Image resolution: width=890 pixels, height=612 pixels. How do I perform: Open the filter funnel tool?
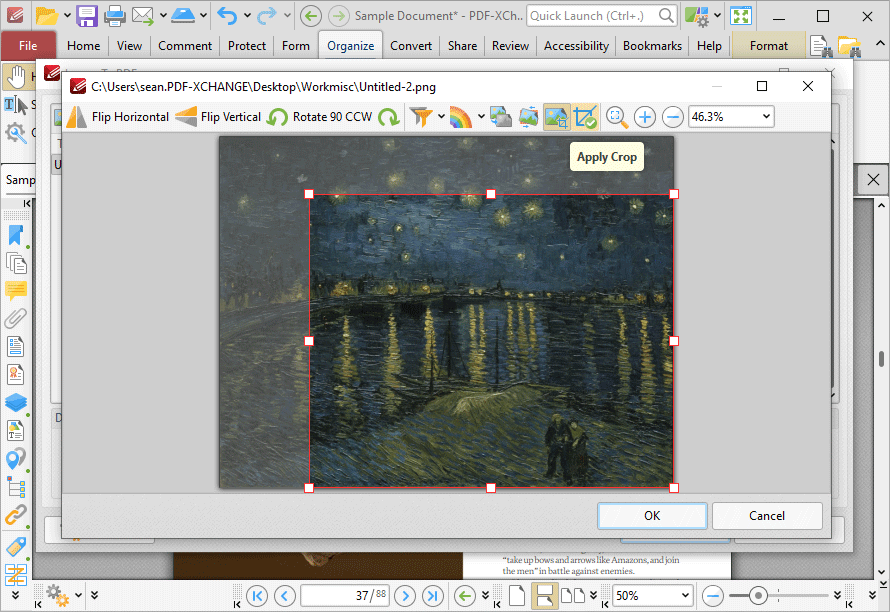pos(421,117)
